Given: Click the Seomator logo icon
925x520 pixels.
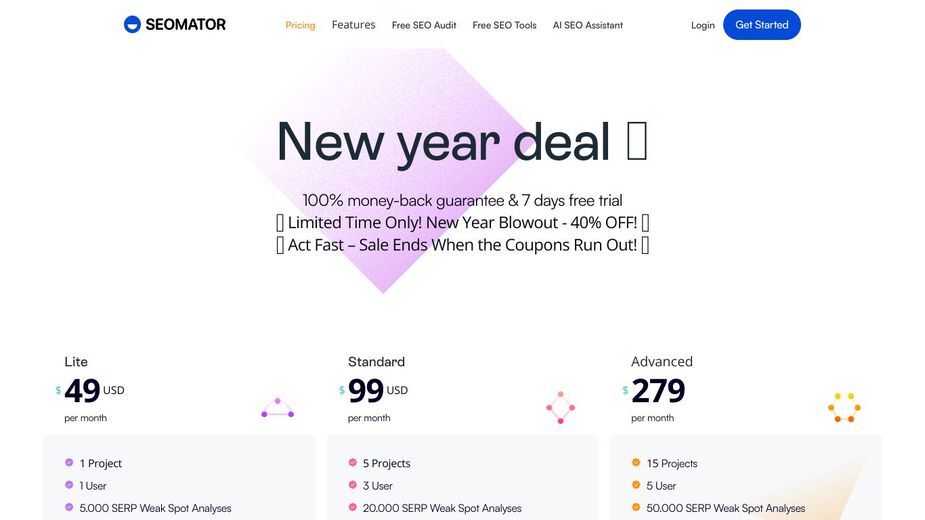Looking at the screenshot, I should coord(132,24).
